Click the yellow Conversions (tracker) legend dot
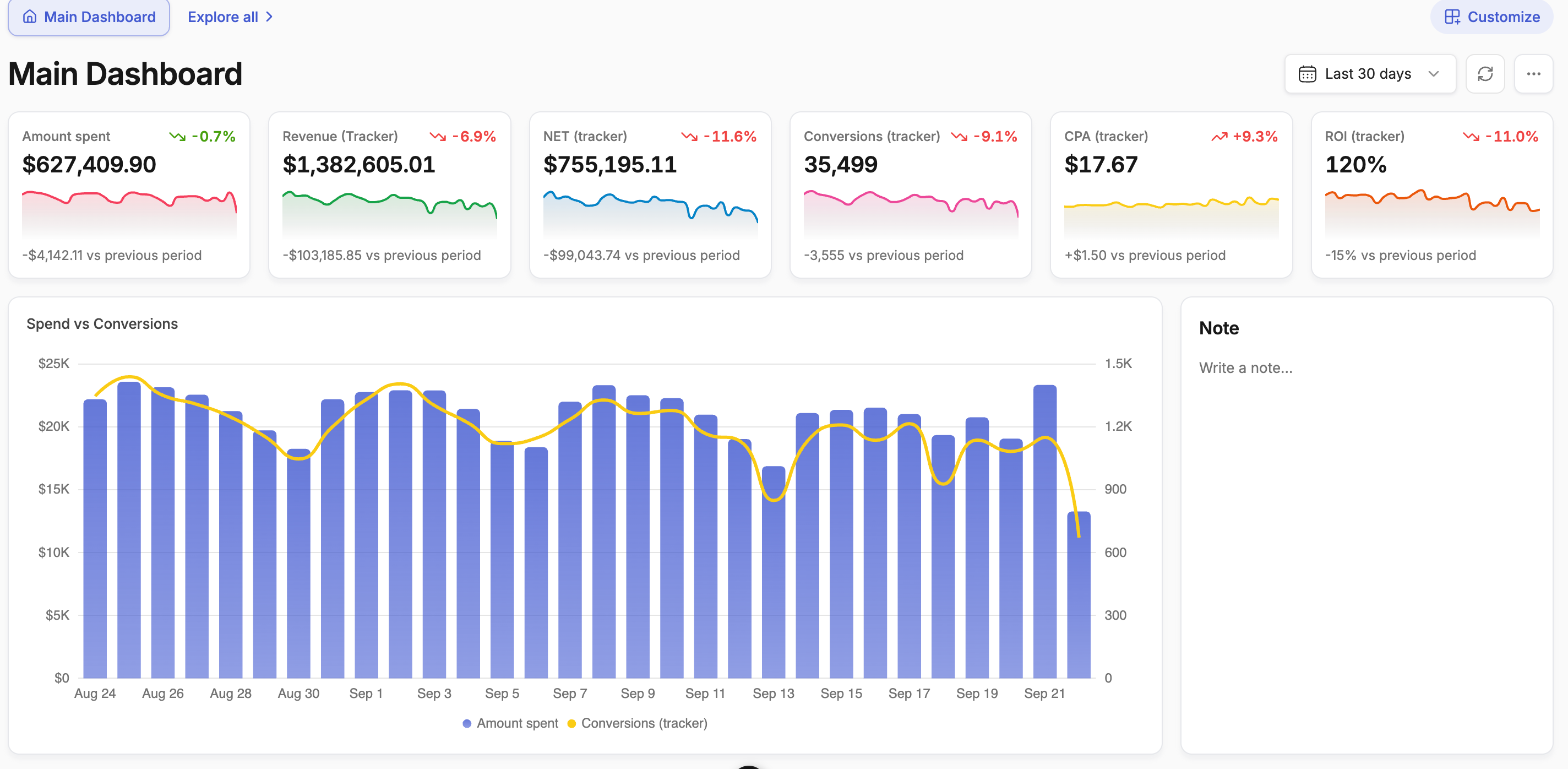The width and height of the screenshot is (1568, 769). click(572, 723)
